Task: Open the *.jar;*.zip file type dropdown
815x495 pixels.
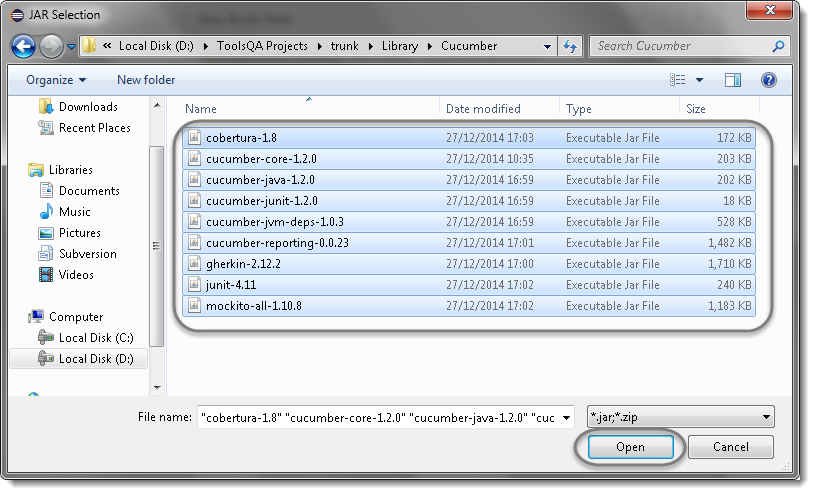Action: tap(680, 417)
